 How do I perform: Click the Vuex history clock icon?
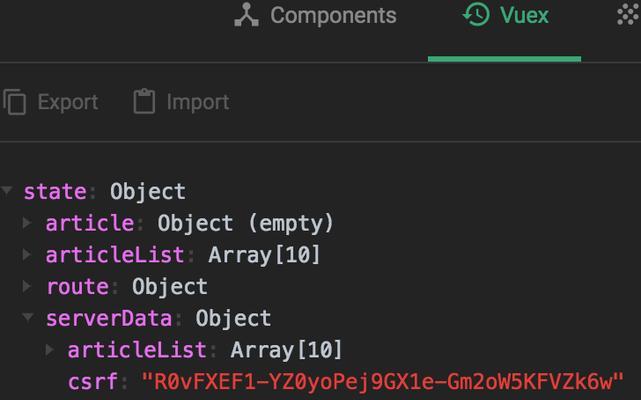[476, 15]
